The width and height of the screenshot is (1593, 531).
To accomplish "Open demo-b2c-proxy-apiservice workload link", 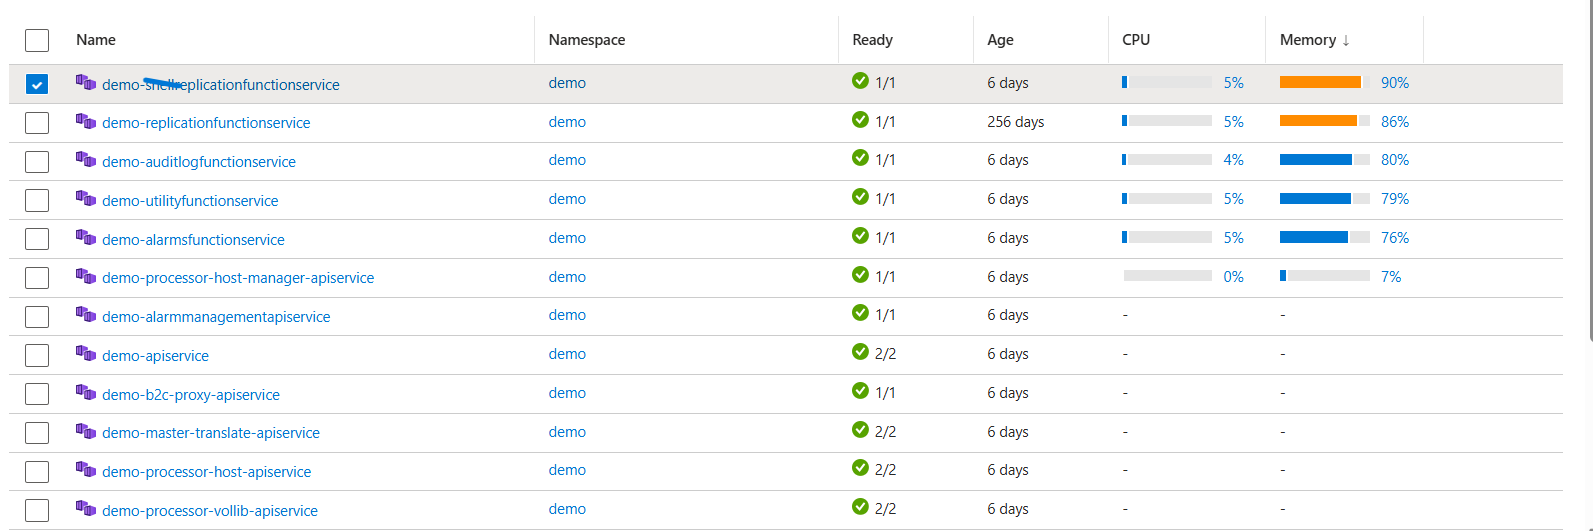I will (x=191, y=395).
